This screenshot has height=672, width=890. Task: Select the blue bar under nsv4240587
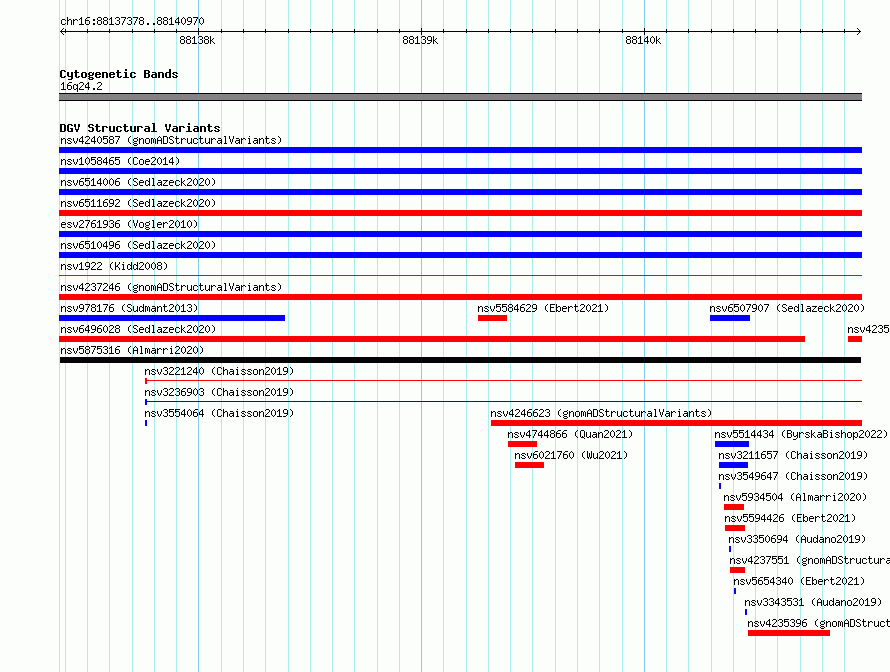coord(460,150)
